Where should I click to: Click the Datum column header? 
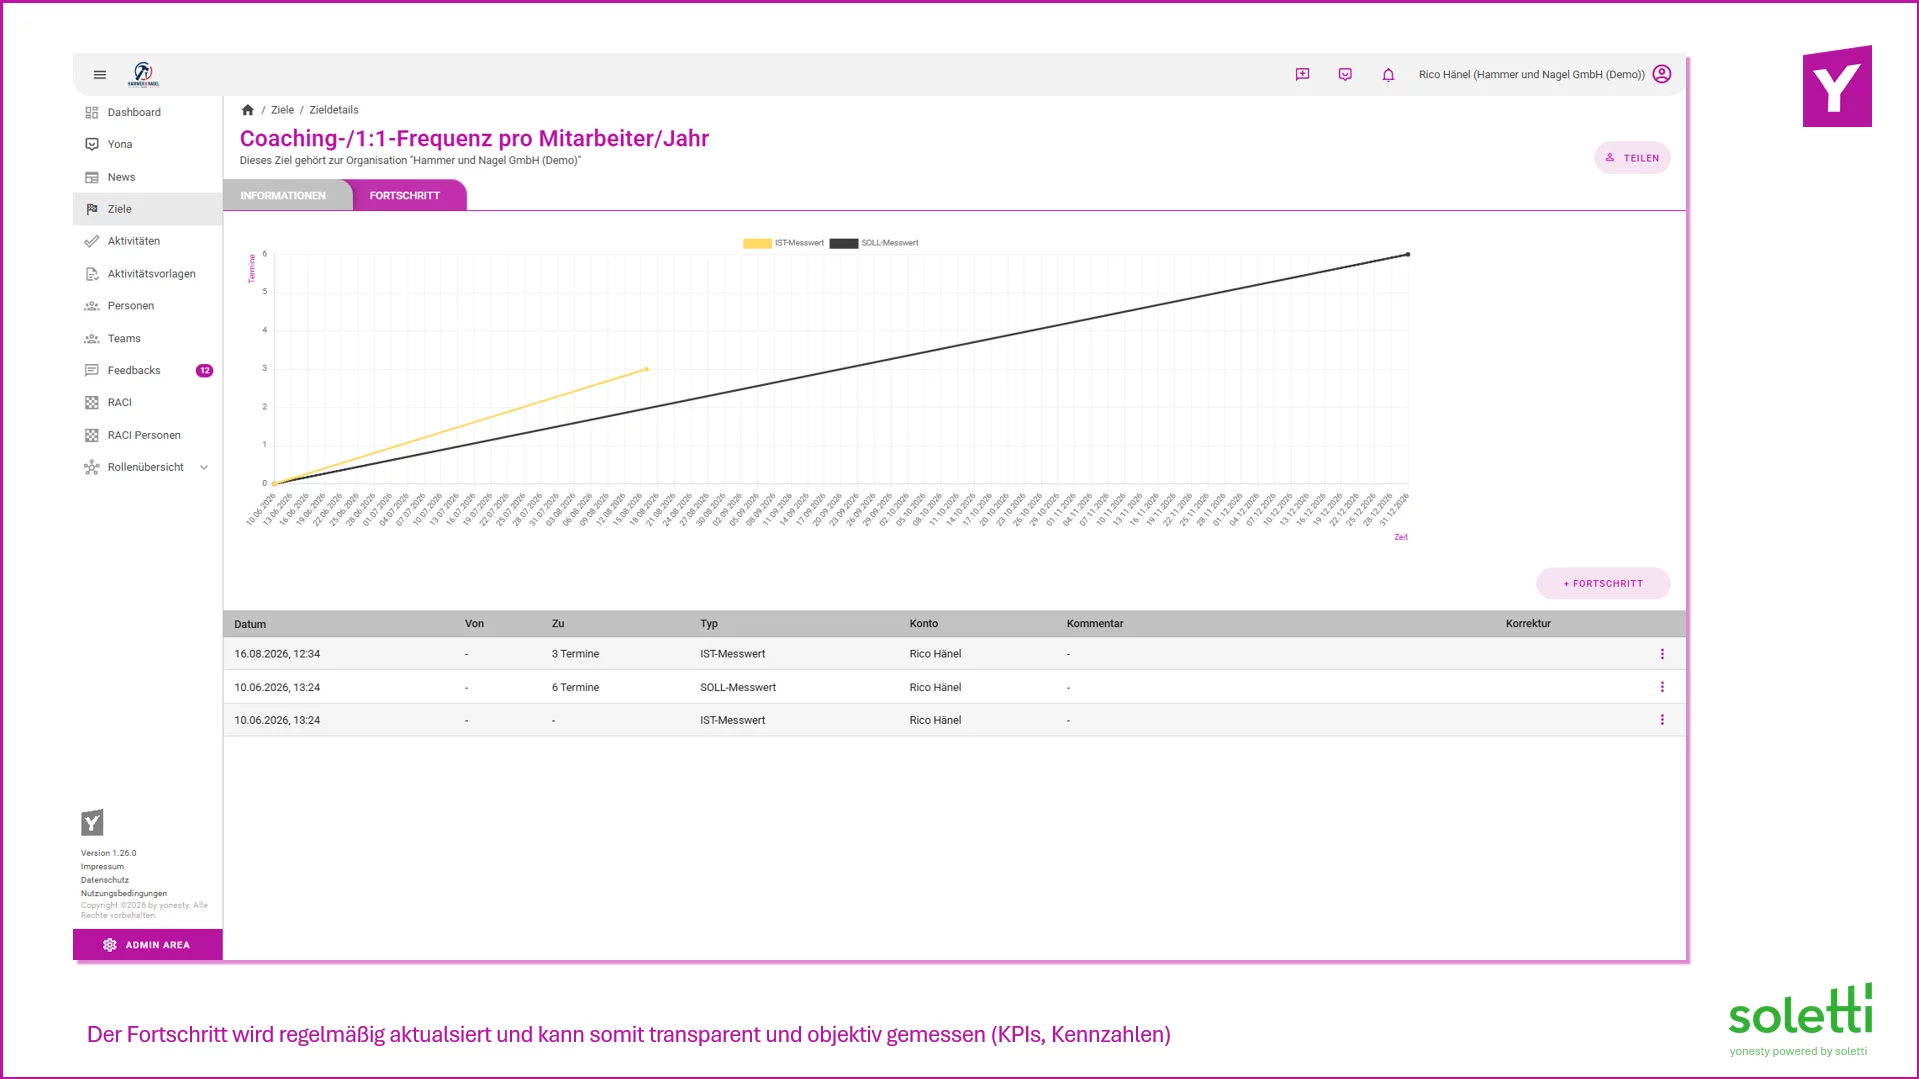(x=250, y=624)
